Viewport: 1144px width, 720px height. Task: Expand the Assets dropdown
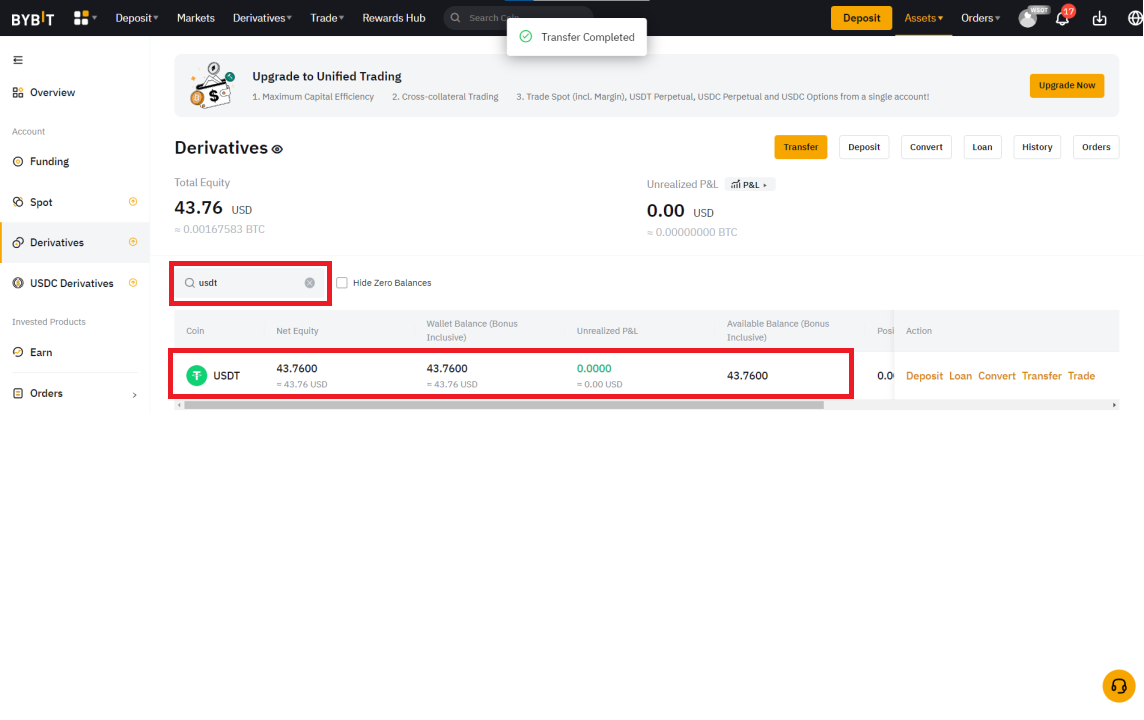pyautogui.click(x=923, y=18)
